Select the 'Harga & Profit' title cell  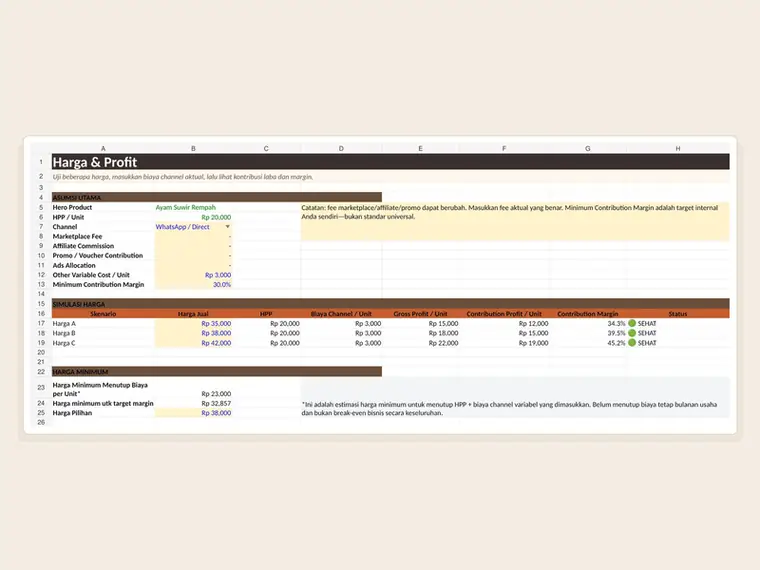(x=390, y=162)
